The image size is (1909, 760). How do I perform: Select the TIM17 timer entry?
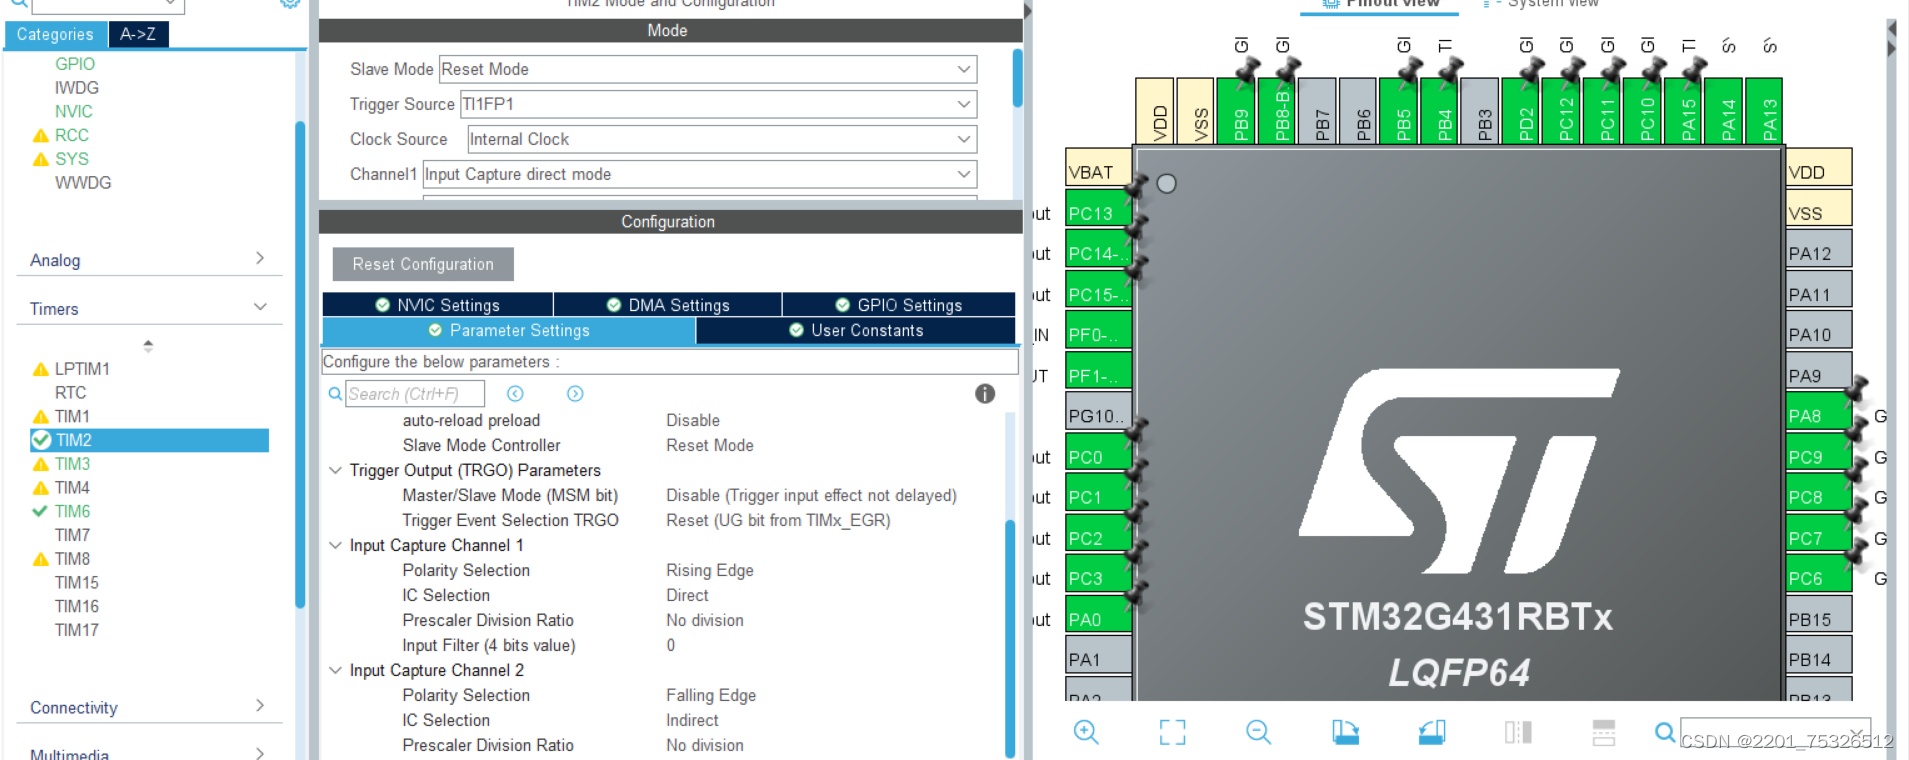(77, 630)
